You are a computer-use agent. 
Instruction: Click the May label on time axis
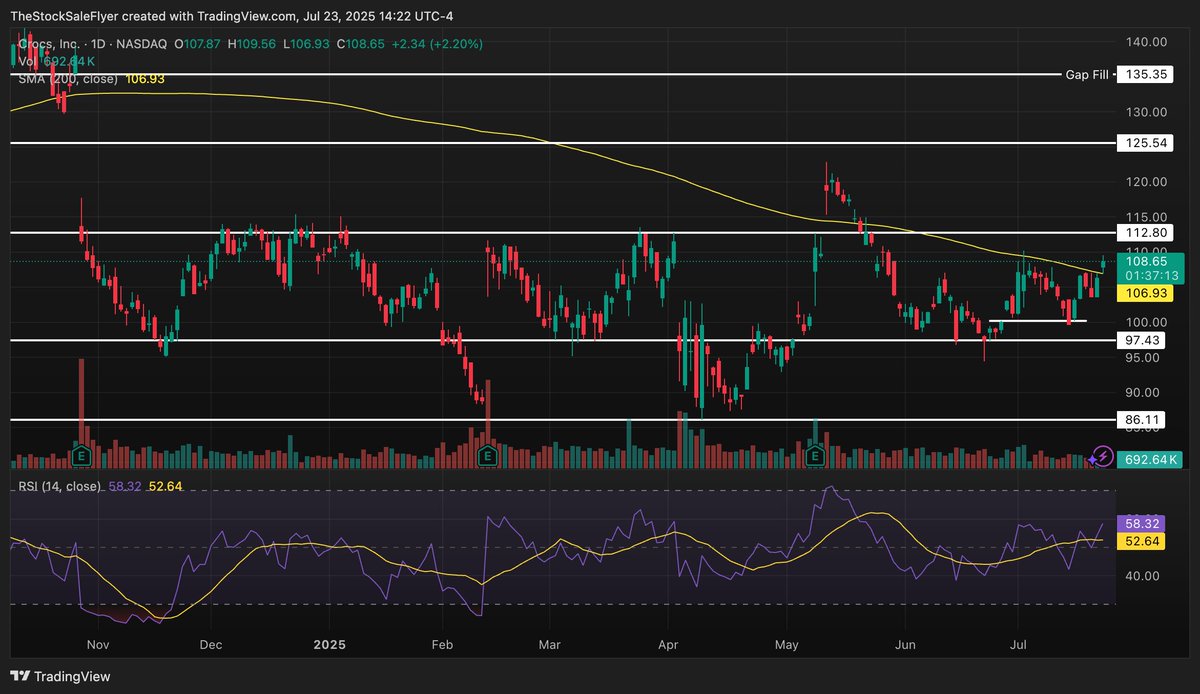tap(787, 645)
